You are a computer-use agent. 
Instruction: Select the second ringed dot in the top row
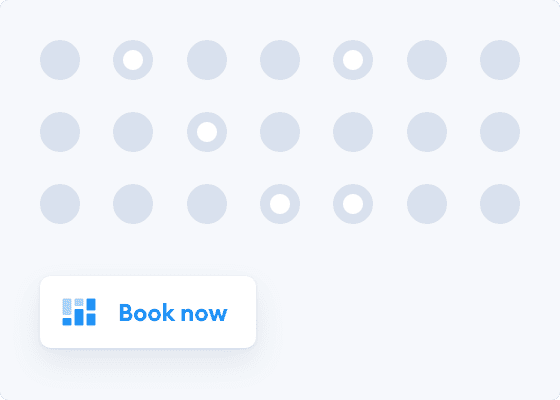point(353,60)
